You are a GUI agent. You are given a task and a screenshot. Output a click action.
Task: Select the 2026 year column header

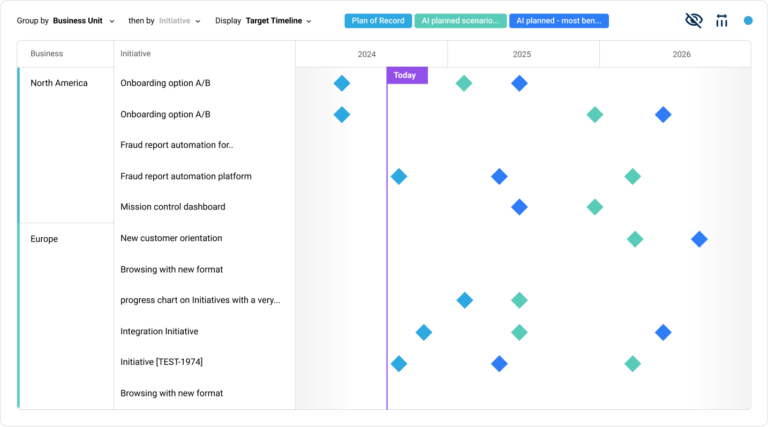point(681,54)
